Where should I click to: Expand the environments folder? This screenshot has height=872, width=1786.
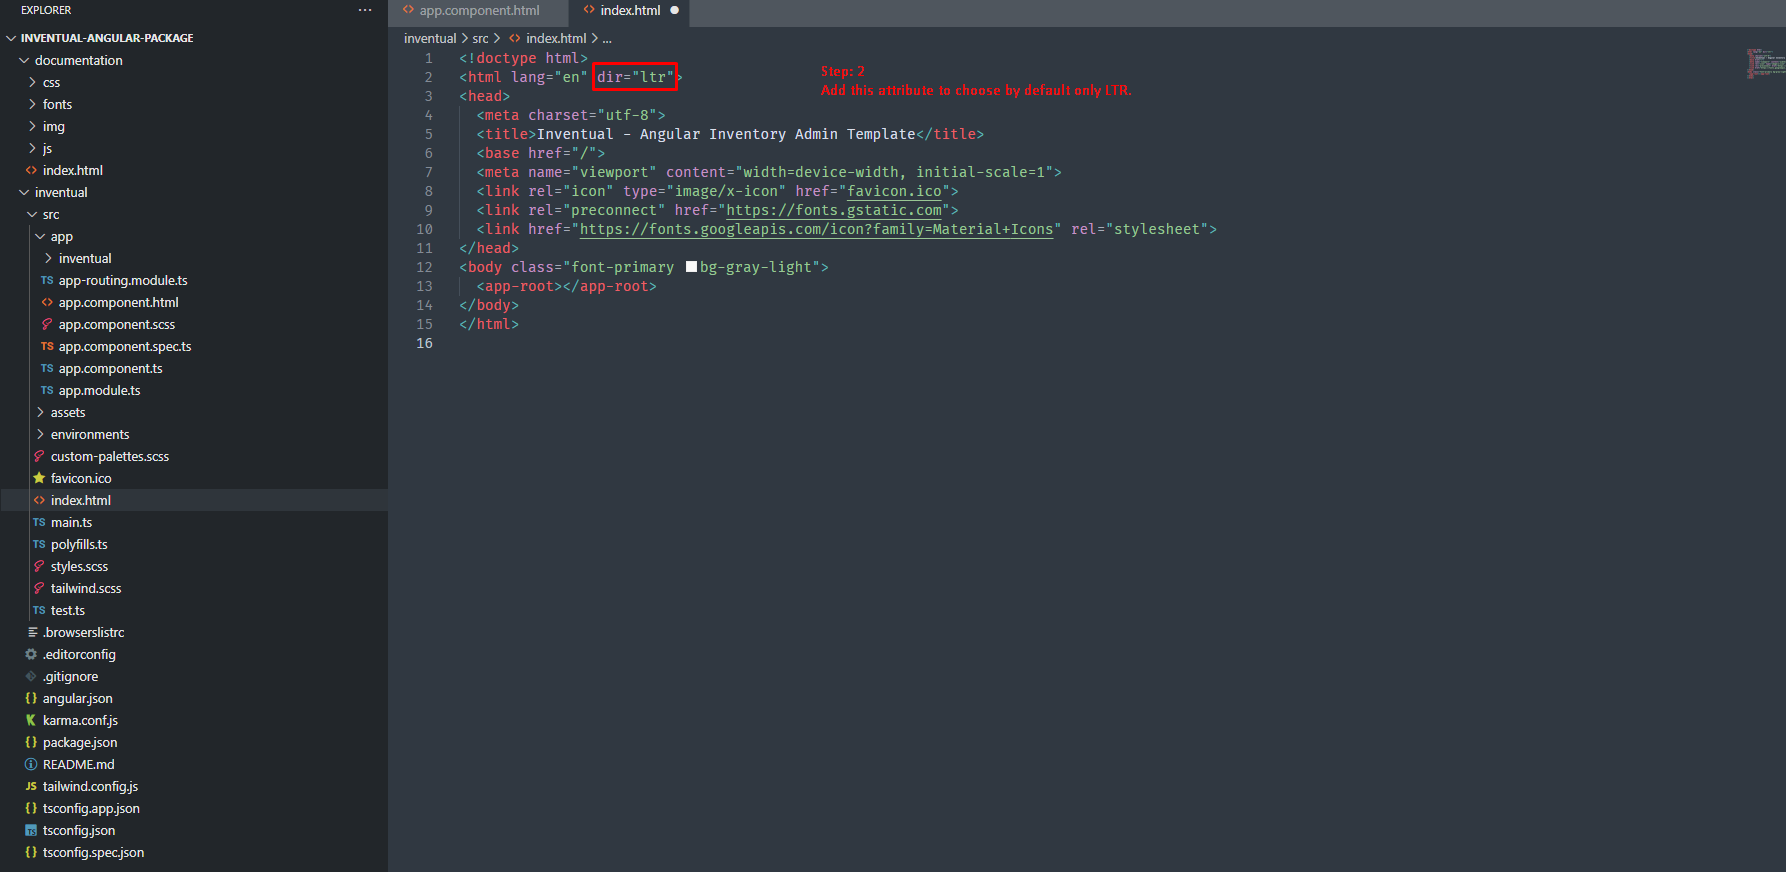tap(40, 434)
